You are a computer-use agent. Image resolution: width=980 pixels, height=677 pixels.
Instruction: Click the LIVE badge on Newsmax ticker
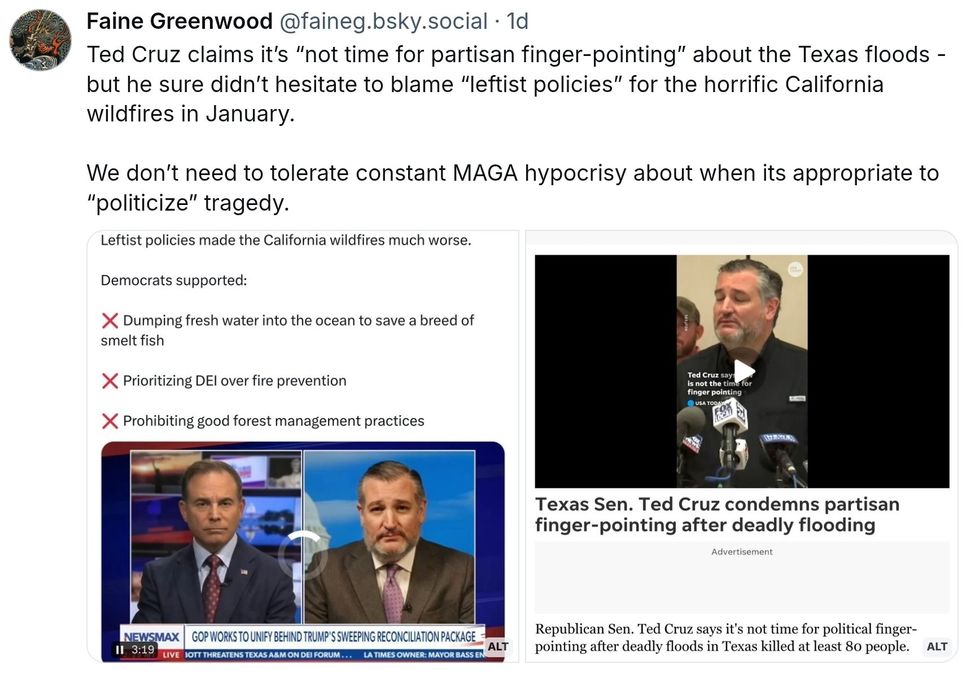click(171, 654)
